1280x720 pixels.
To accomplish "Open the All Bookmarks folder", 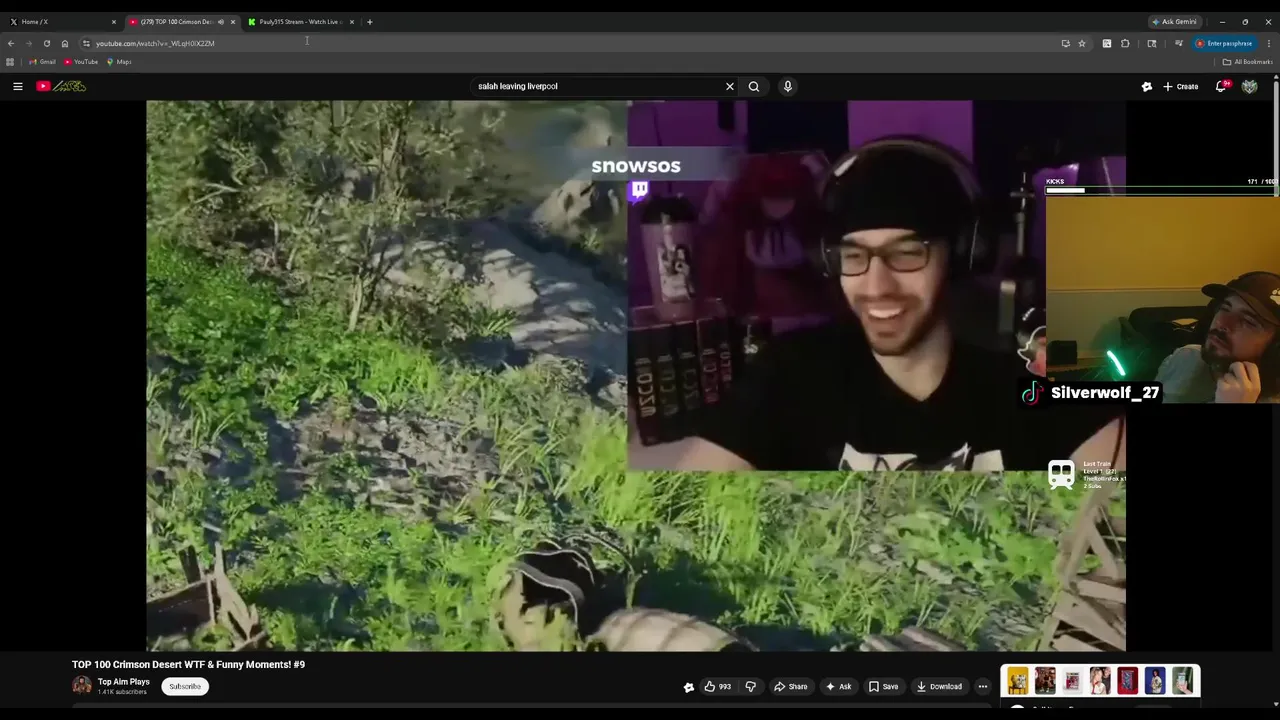I will point(1247,62).
